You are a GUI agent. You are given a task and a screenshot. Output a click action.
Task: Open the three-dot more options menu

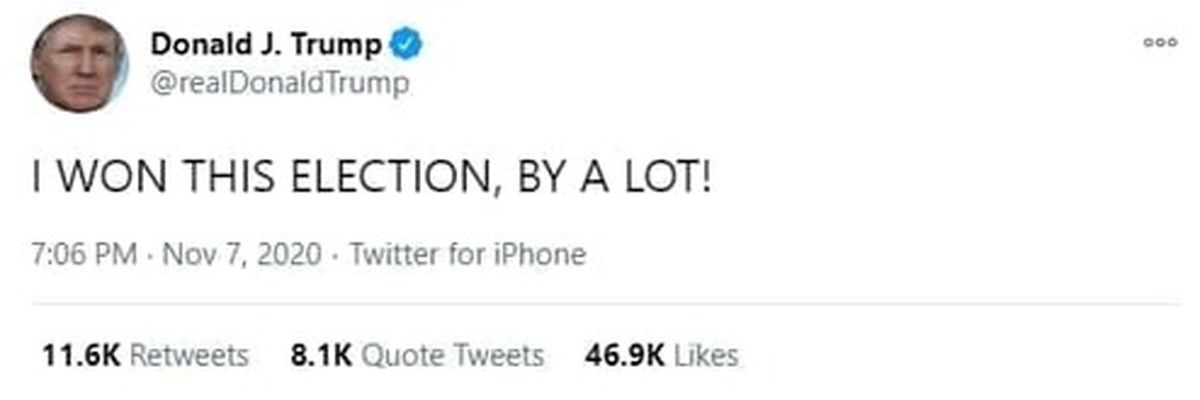pos(1160,43)
